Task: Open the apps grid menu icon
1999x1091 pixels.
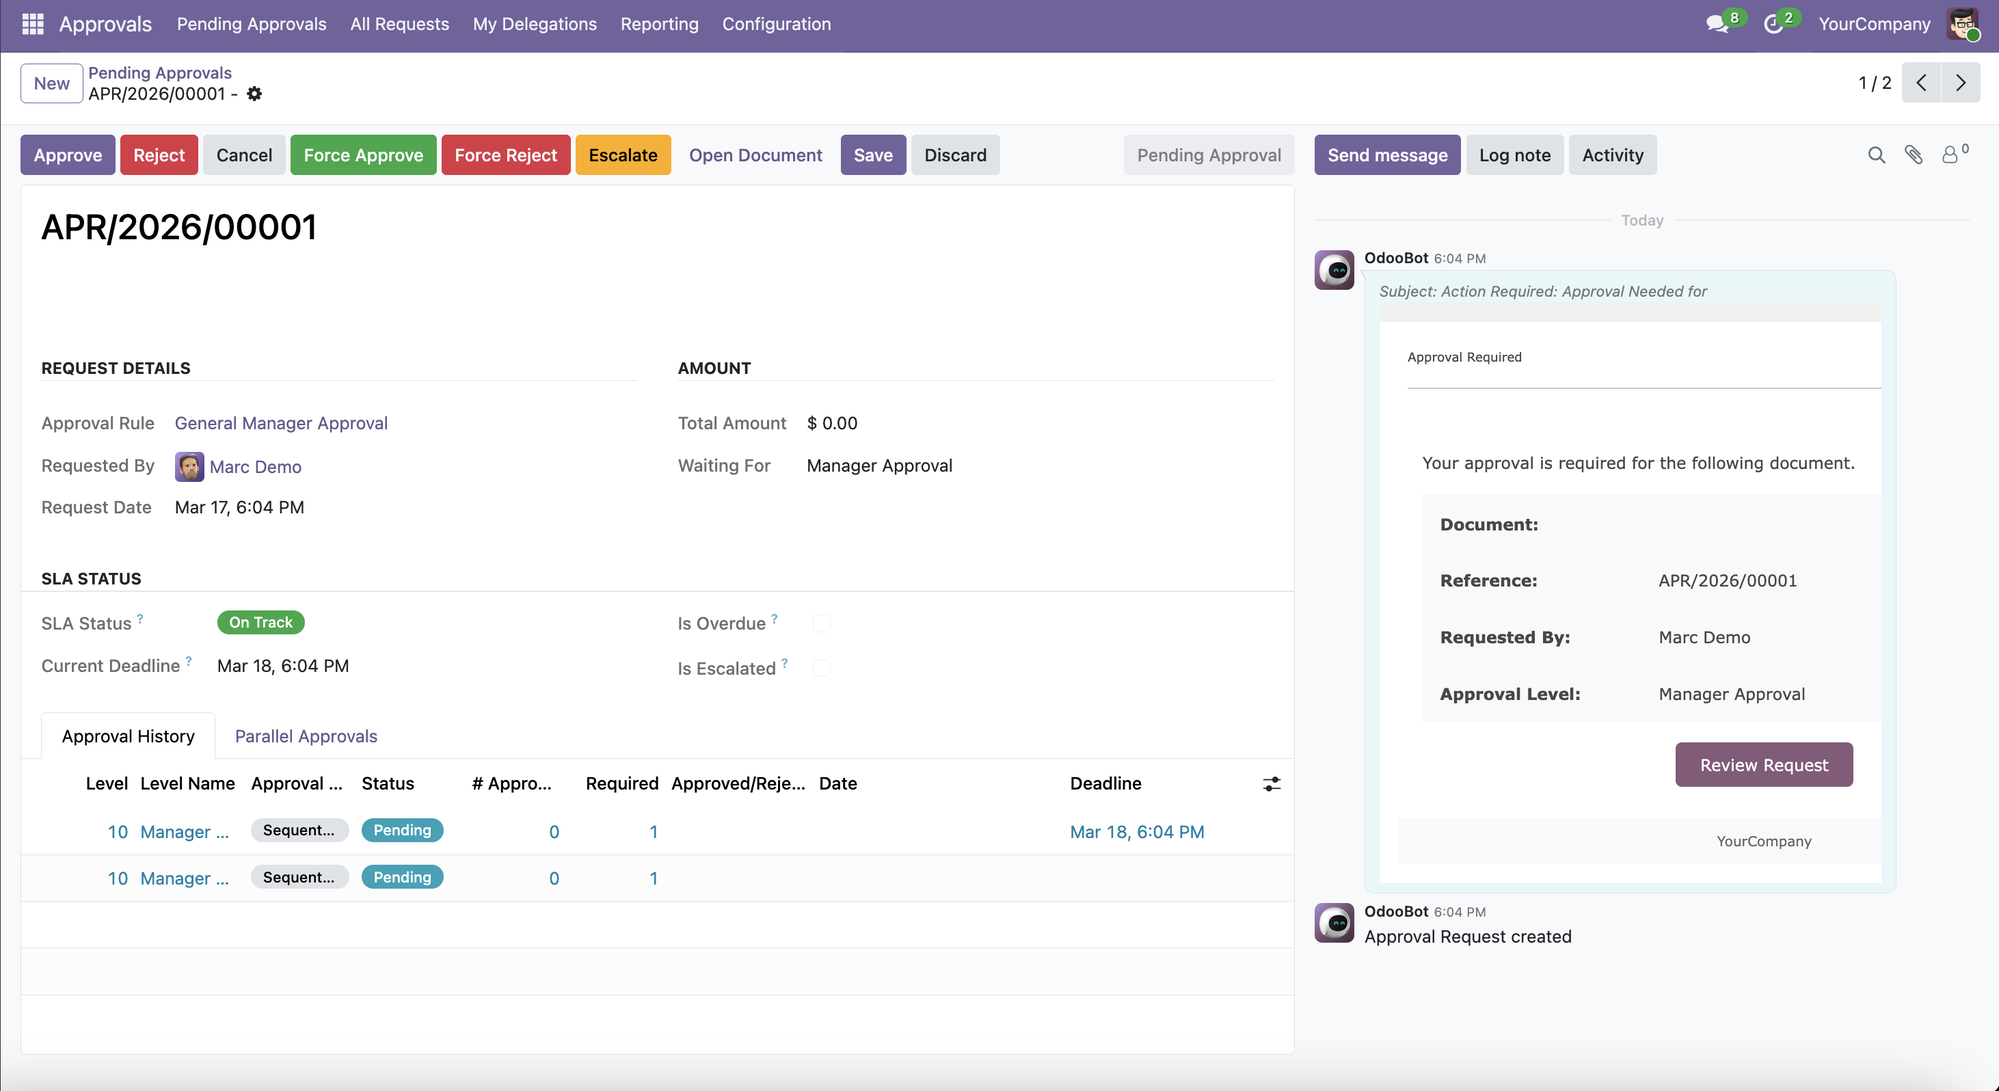Action: (x=33, y=24)
